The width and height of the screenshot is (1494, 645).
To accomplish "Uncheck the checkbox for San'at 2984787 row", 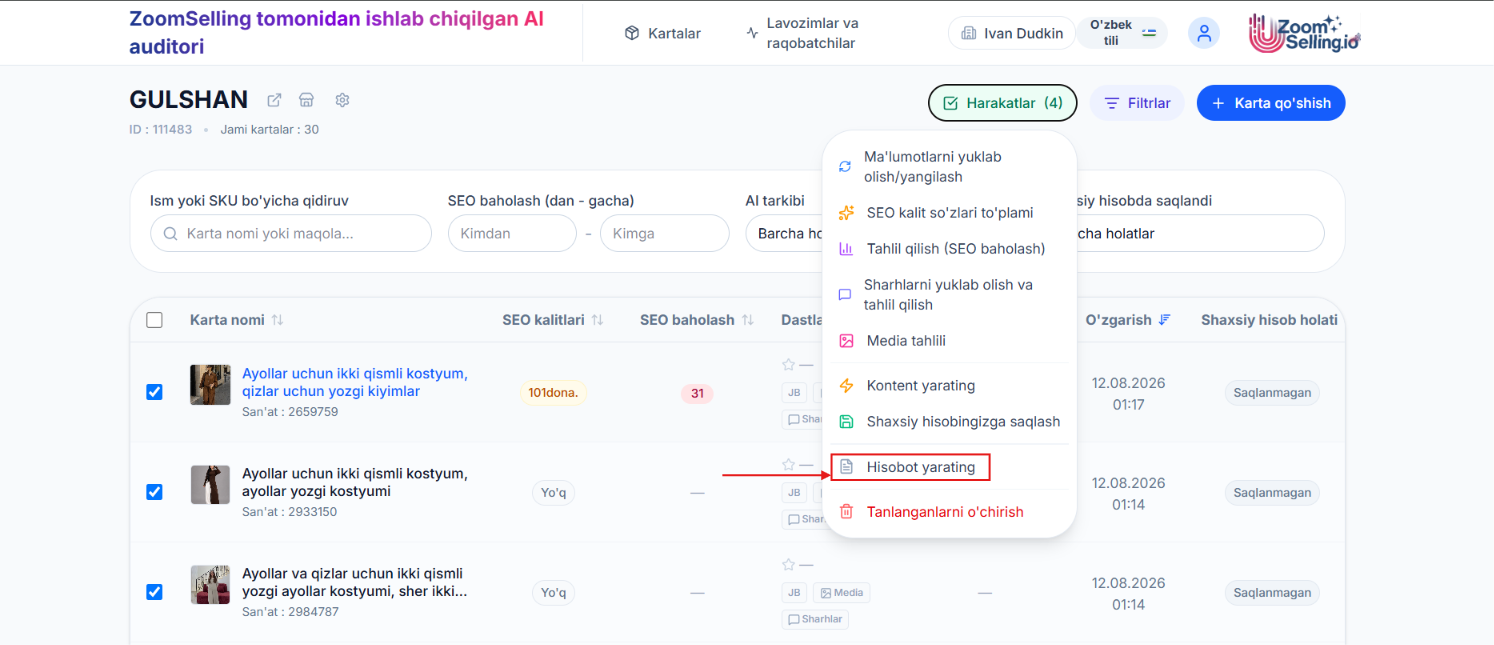I will 154,592.
